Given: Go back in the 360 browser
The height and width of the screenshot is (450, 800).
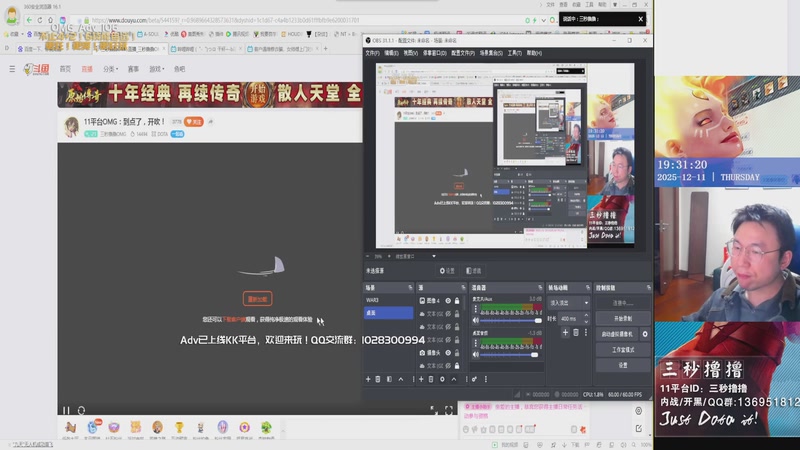Looking at the screenshot, I should click(x=29, y=20).
